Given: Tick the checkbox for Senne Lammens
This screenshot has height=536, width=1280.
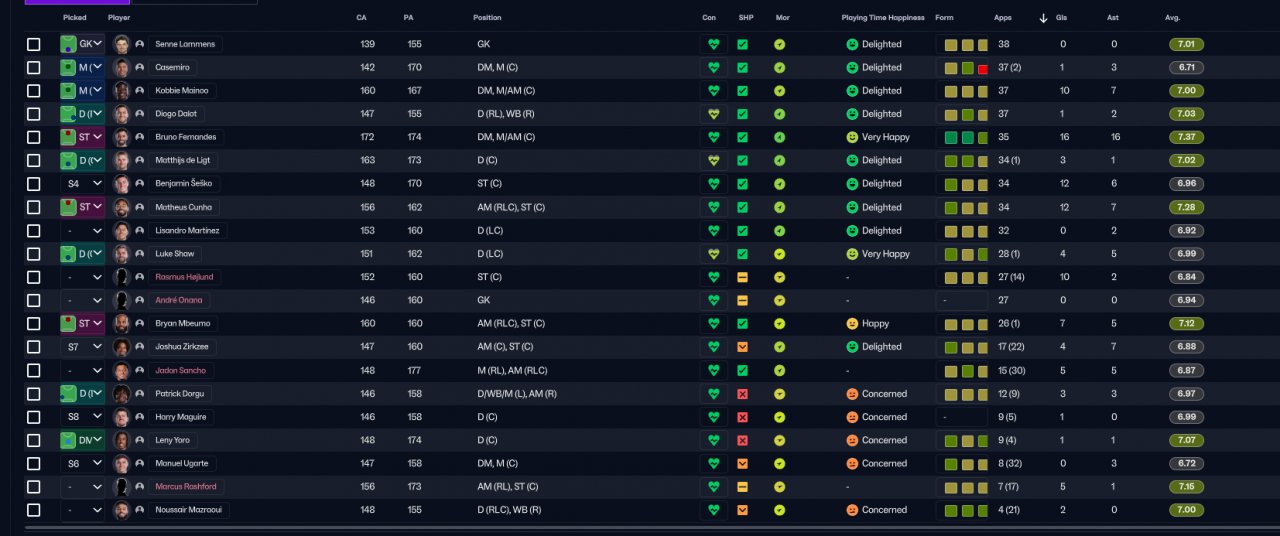Looking at the screenshot, I should (34, 45).
